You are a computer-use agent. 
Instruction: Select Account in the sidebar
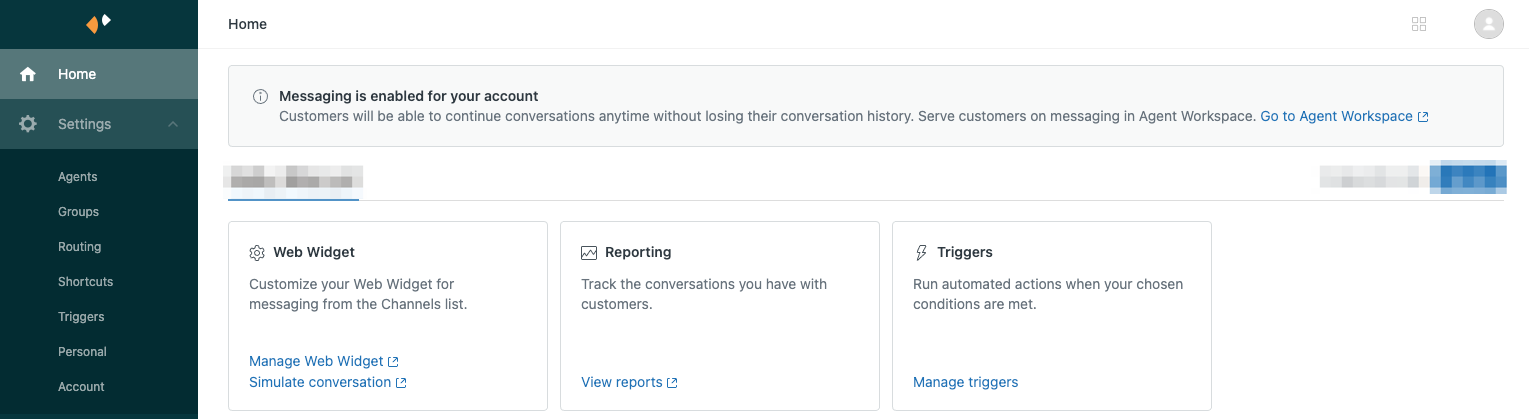[x=81, y=387]
